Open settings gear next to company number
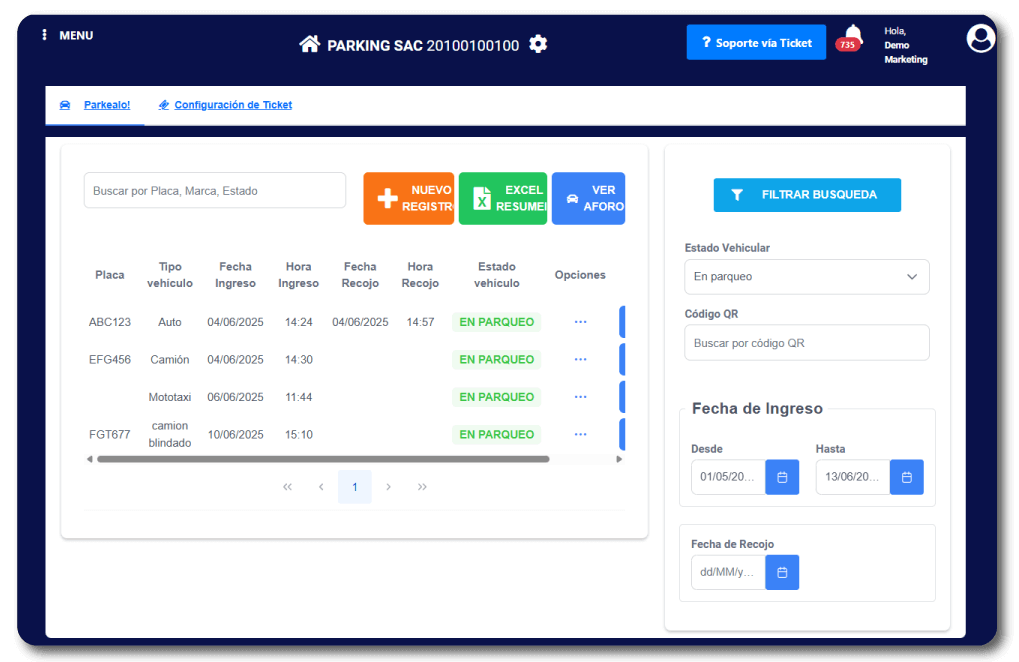 tap(538, 44)
